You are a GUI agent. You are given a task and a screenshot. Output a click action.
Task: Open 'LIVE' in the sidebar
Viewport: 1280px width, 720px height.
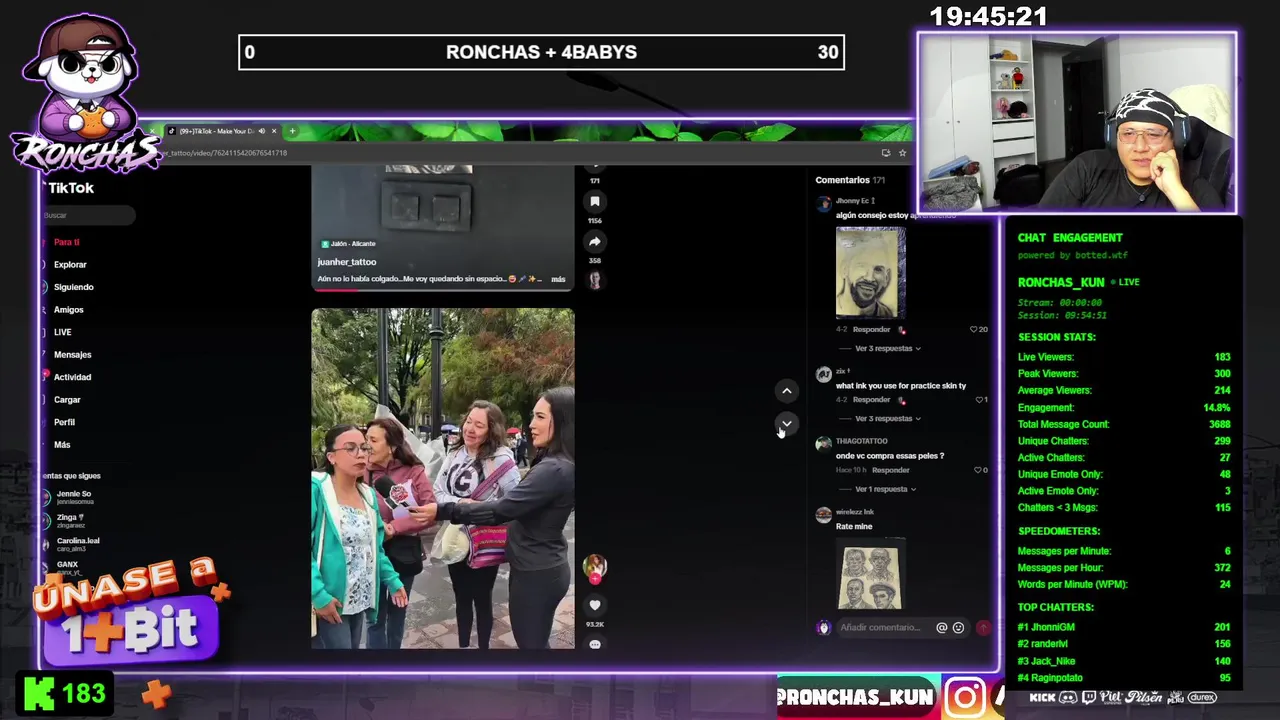pyautogui.click(x=62, y=332)
